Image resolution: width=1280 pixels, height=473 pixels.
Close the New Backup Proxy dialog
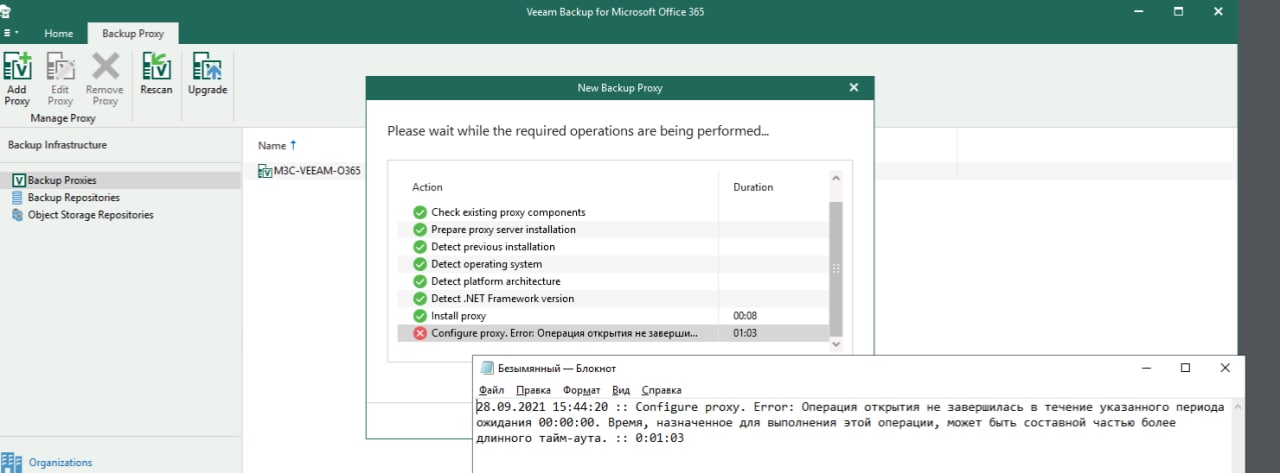[854, 88]
